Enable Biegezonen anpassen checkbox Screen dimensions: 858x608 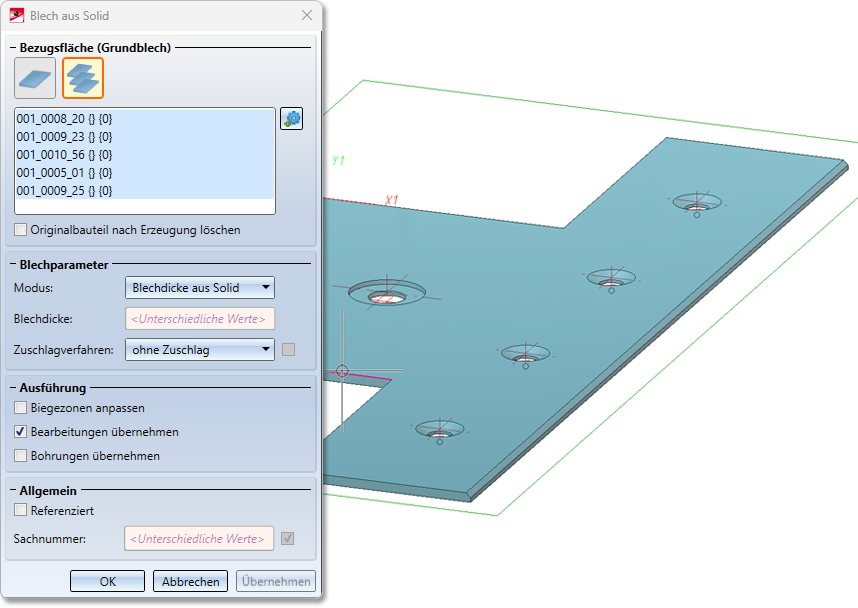tap(21, 408)
